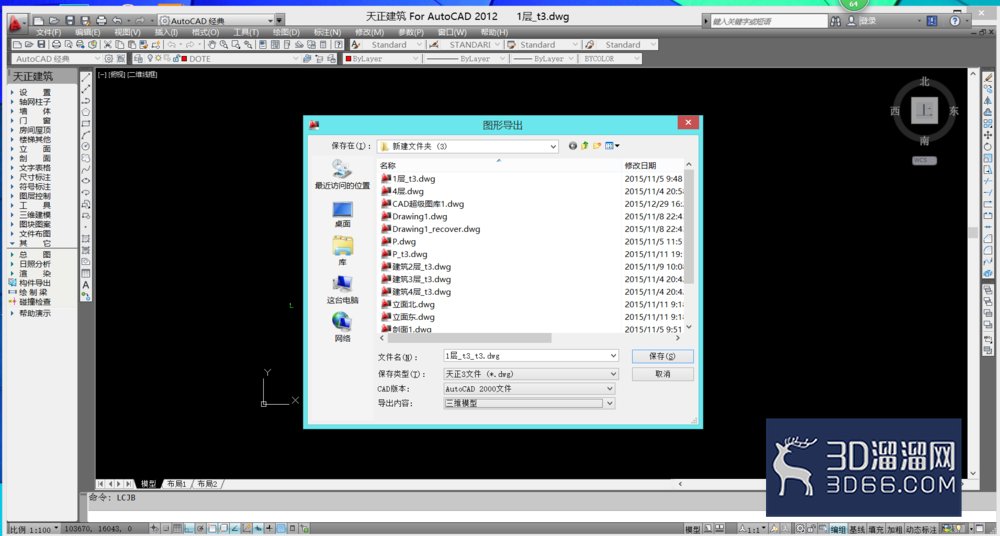Select 桌面 desktop in places sidebar
The height and width of the screenshot is (536, 1000).
point(342,214)
